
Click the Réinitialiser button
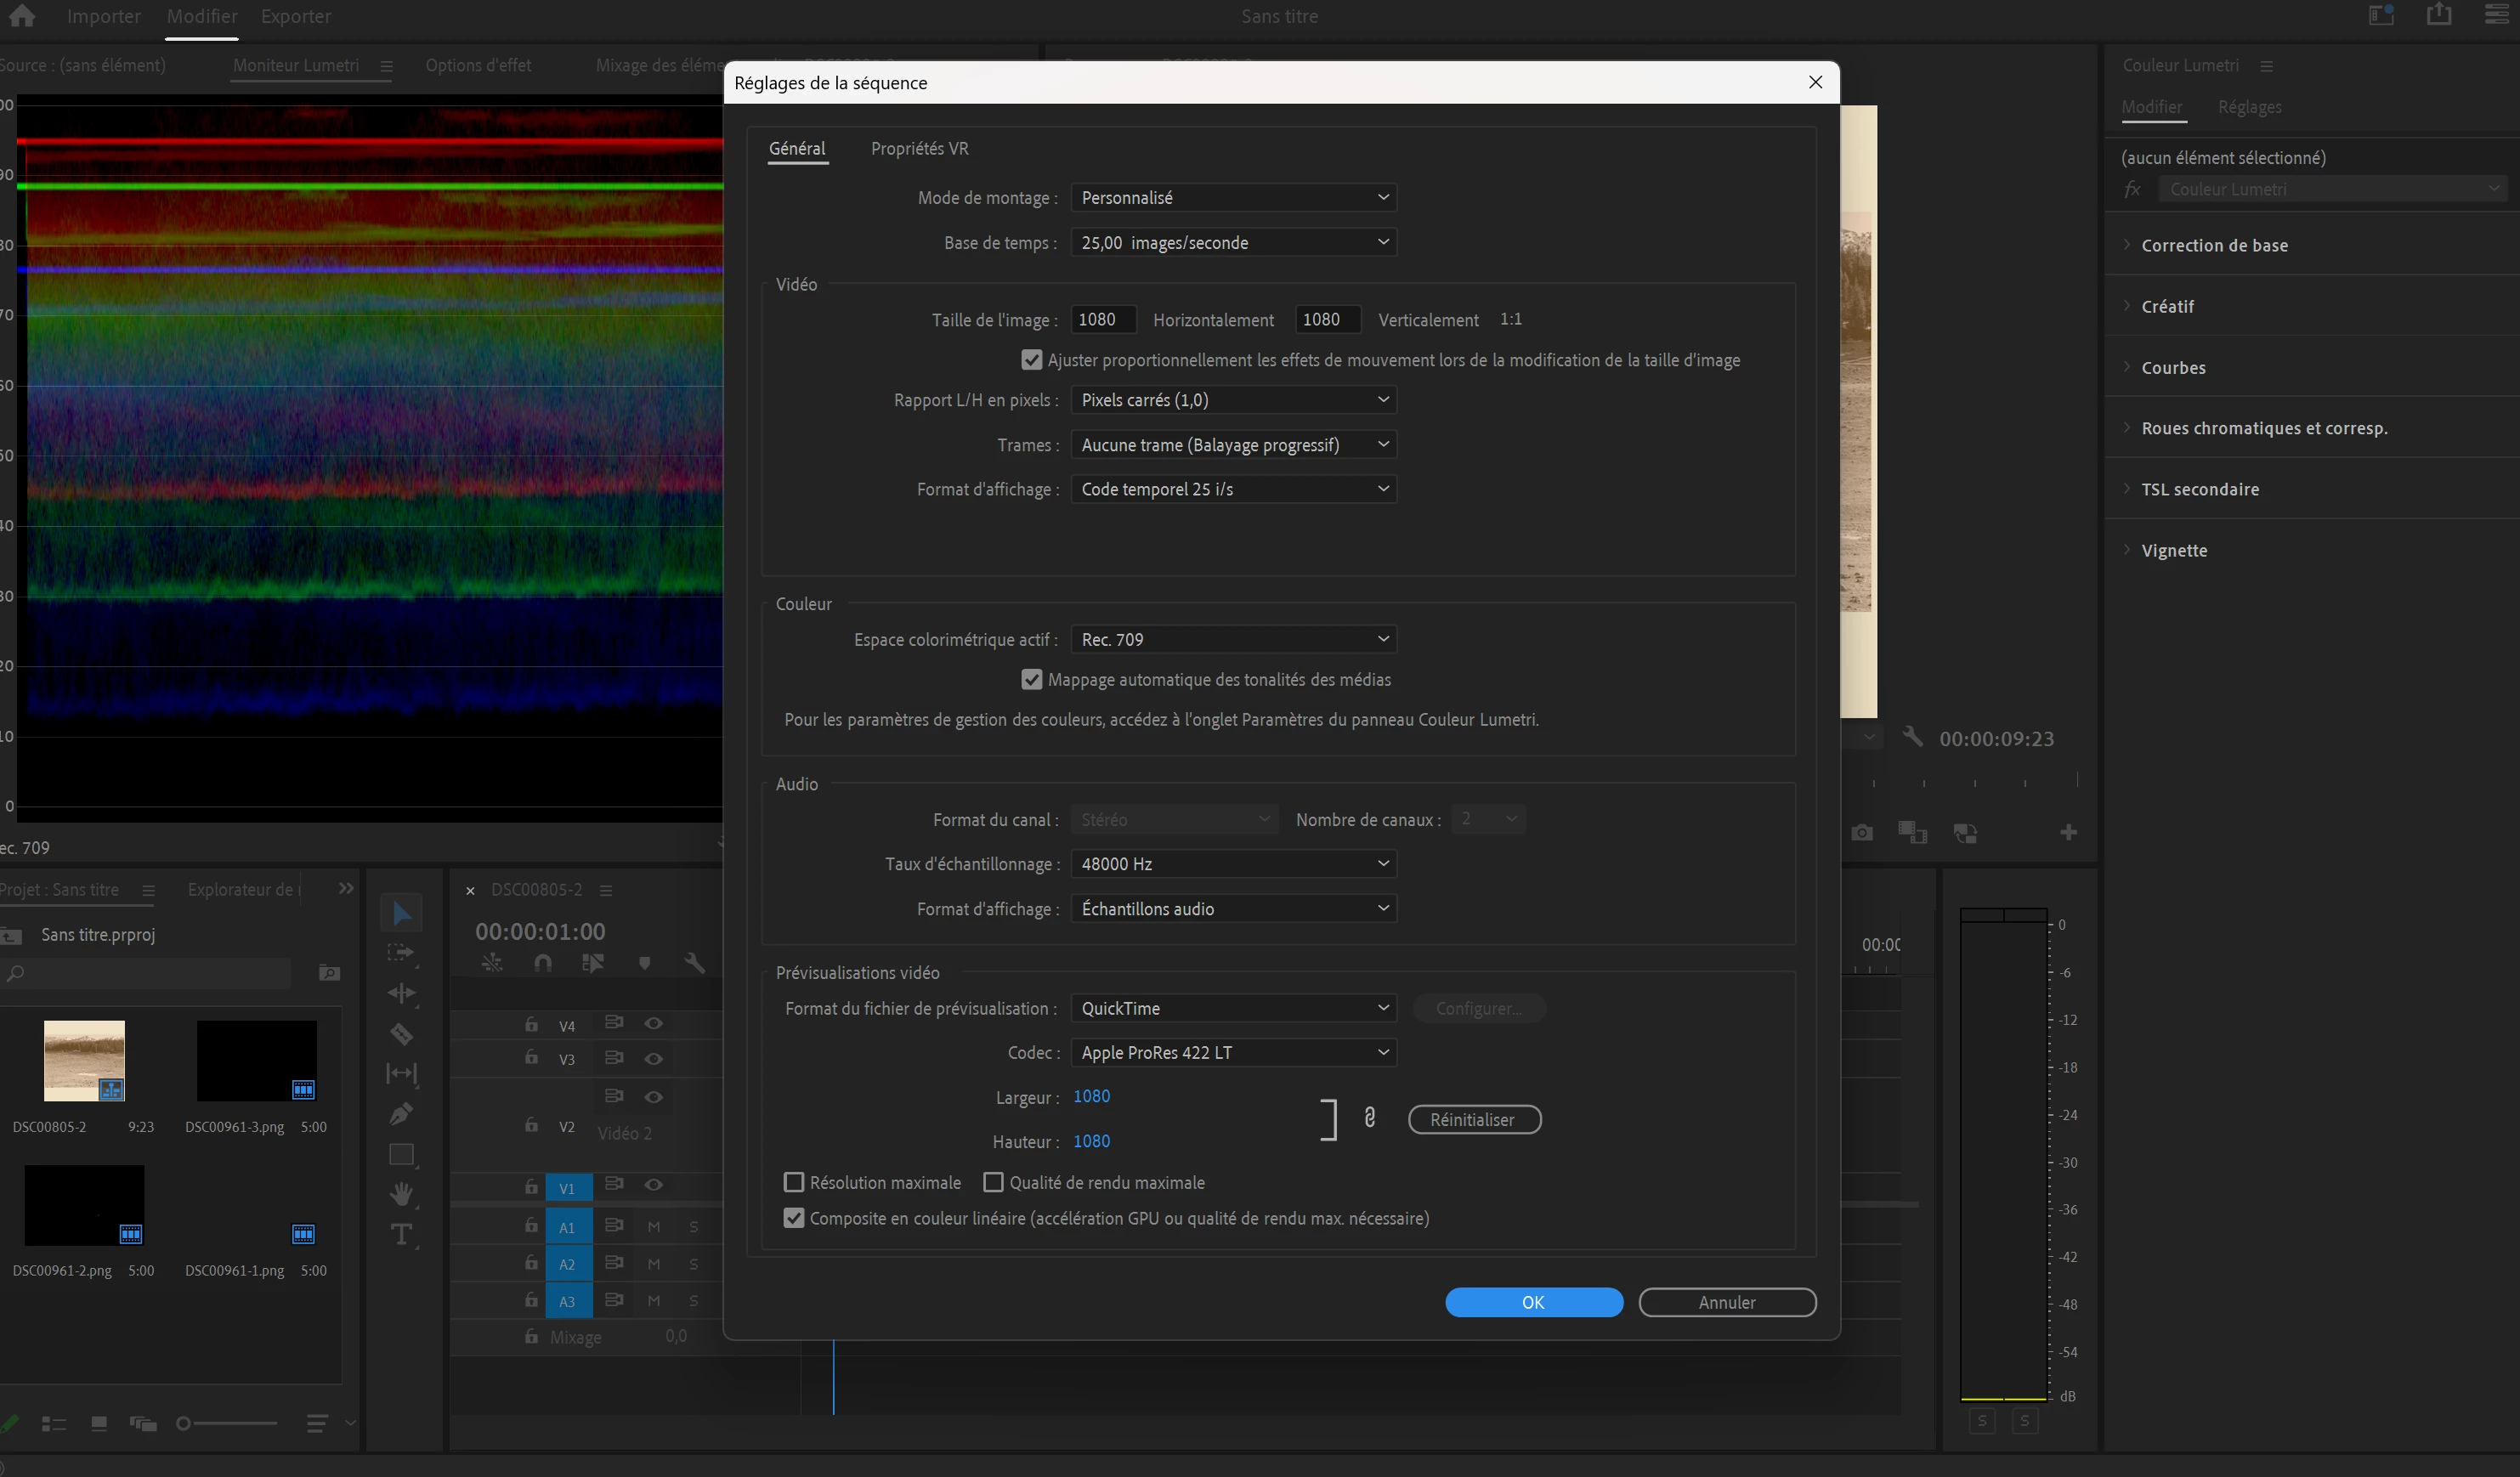tap(1474, 1119)
